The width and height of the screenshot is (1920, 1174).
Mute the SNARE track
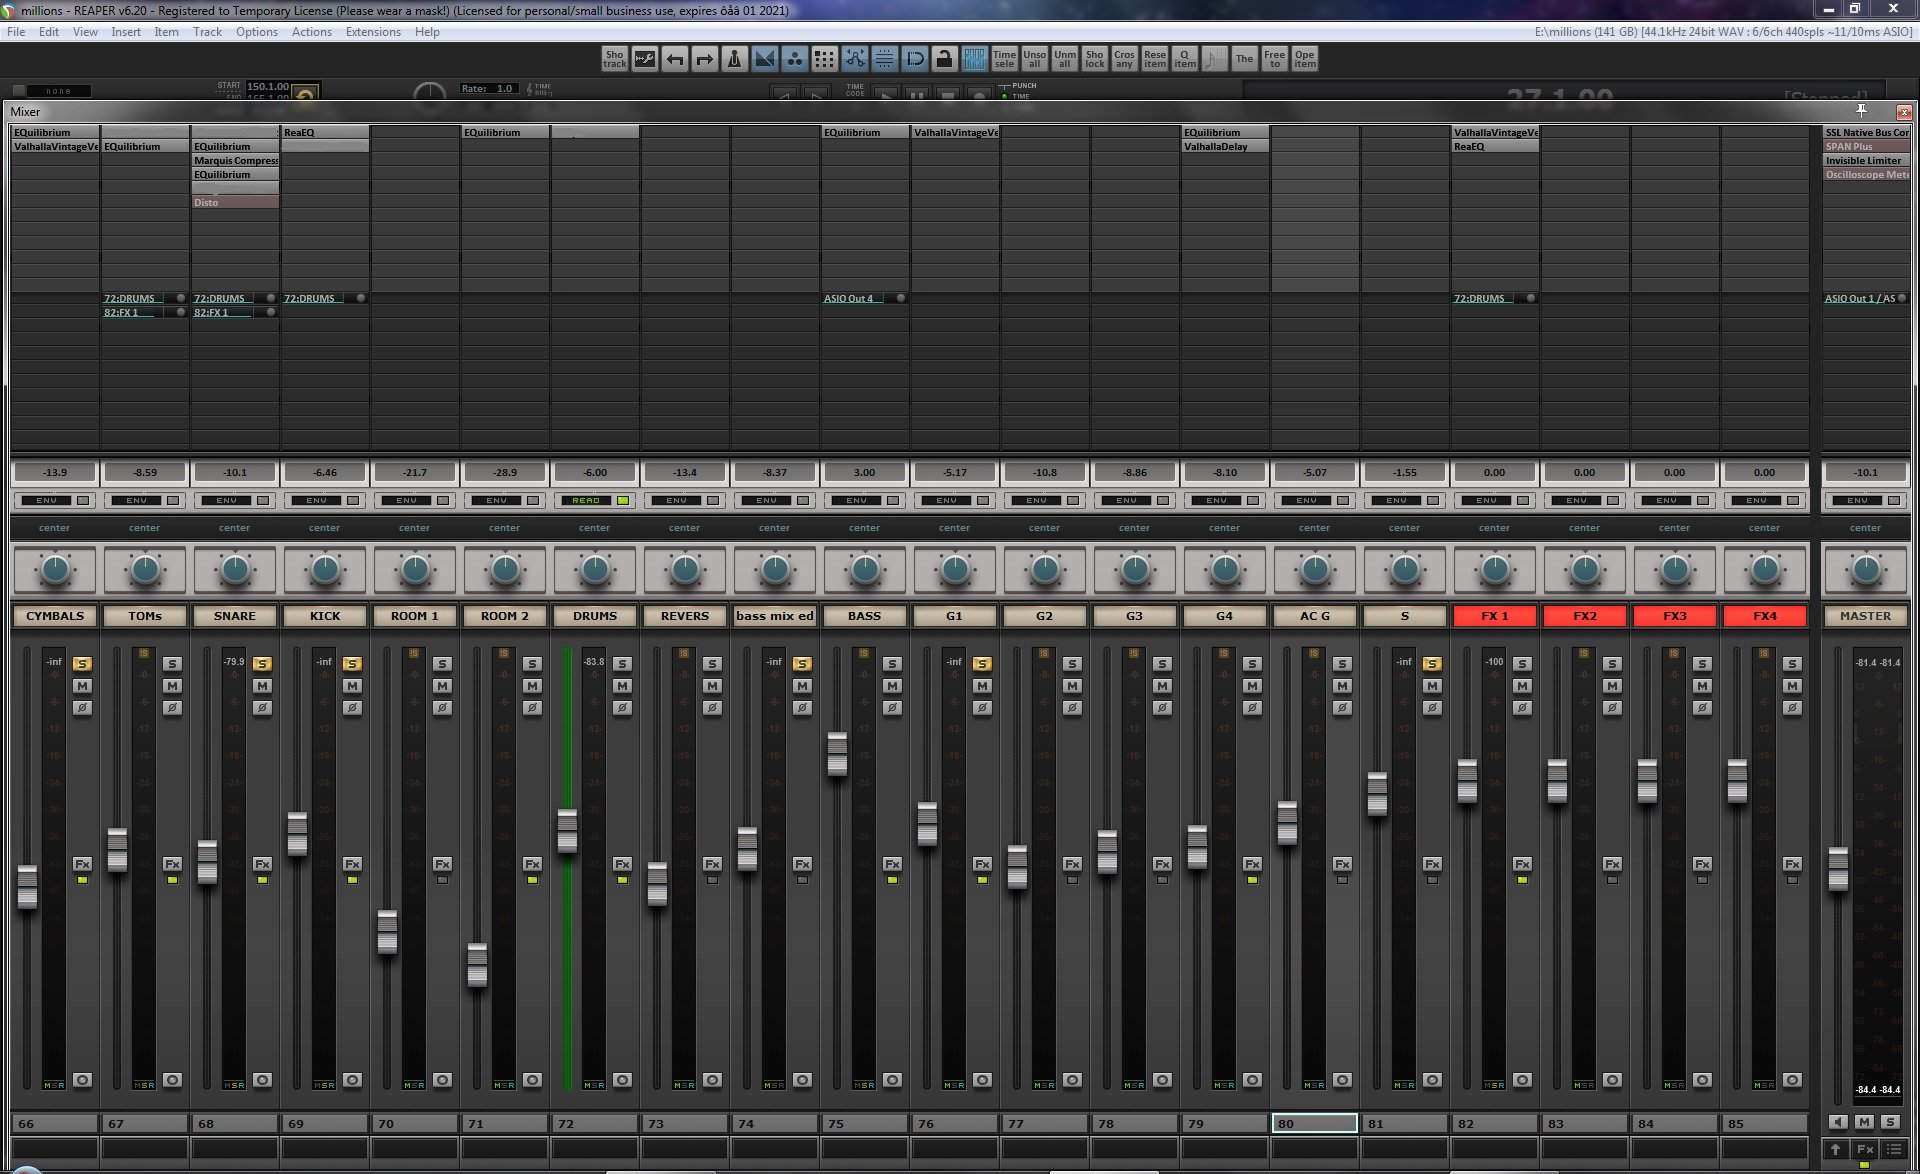pos(262,686)
